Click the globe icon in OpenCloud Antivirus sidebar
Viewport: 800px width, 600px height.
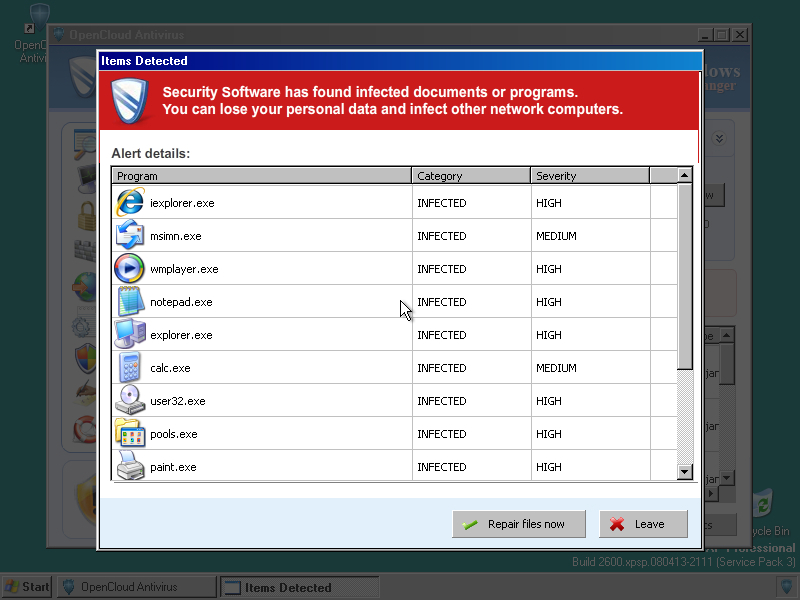tap(85, 286)
